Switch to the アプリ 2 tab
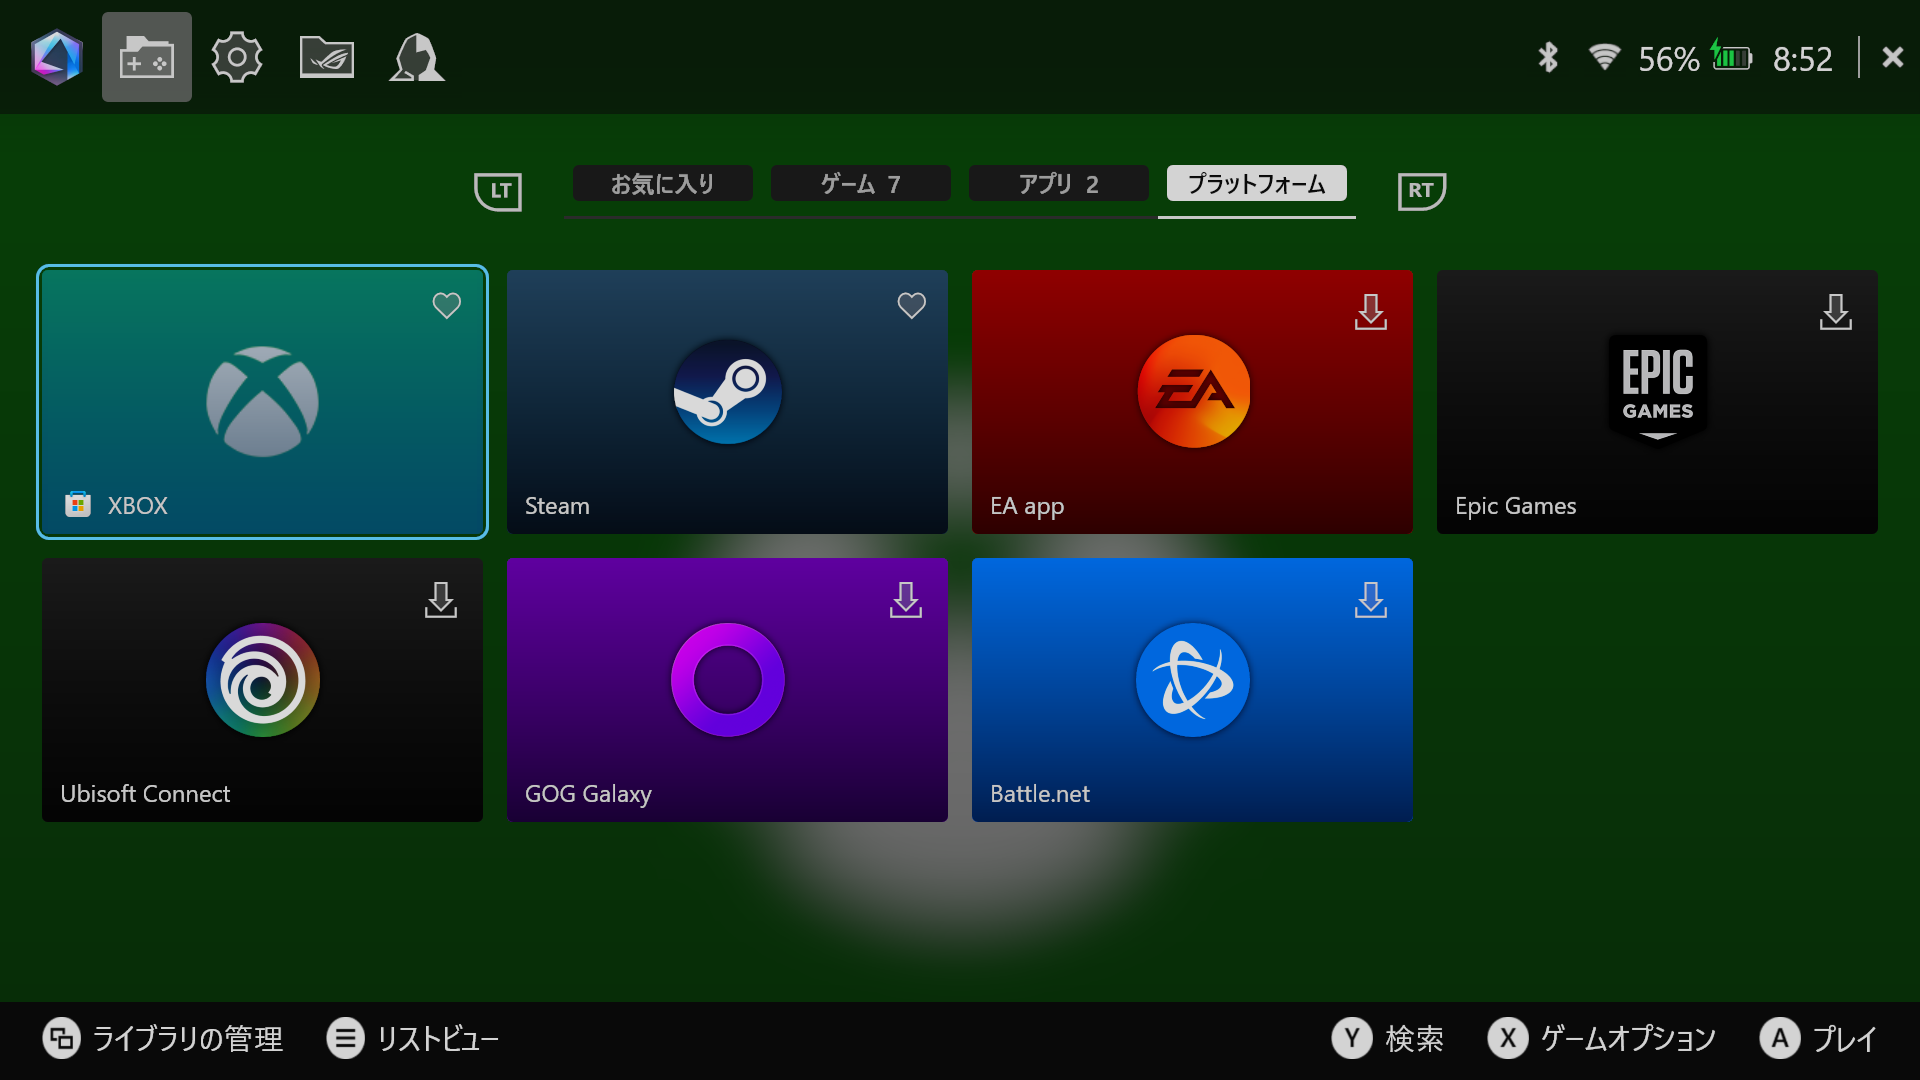 (1058, 184)
